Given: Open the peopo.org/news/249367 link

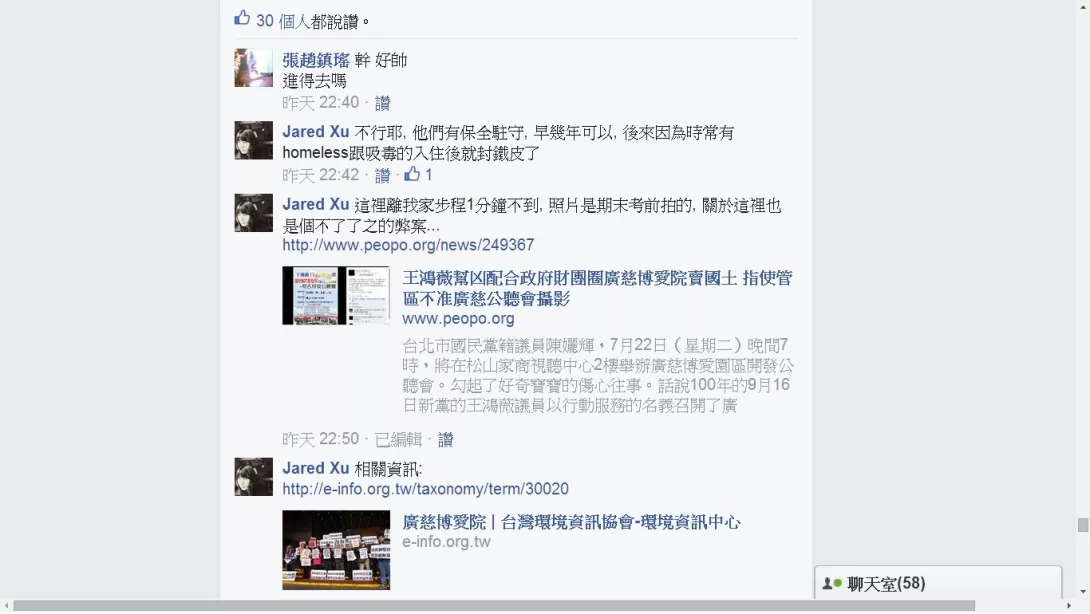Looking at the screenshot, I should [408, 245].
